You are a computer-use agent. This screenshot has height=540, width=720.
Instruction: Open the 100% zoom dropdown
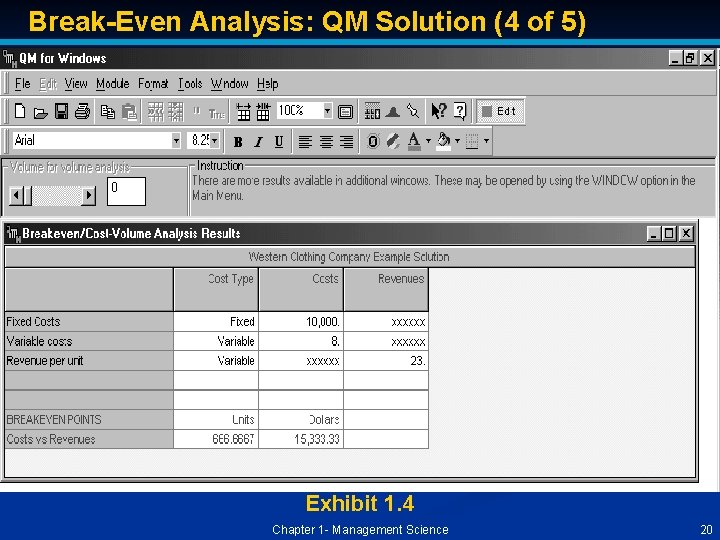327,111
